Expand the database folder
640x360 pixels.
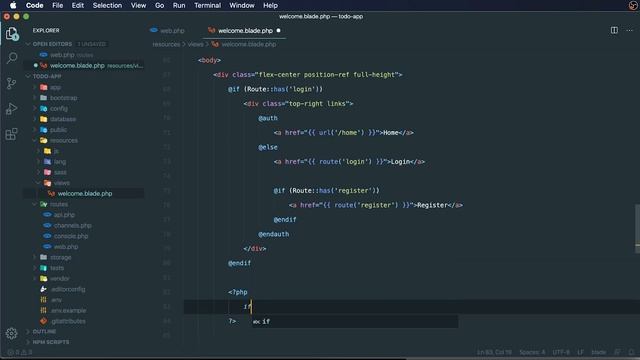[x=35, y=119]
